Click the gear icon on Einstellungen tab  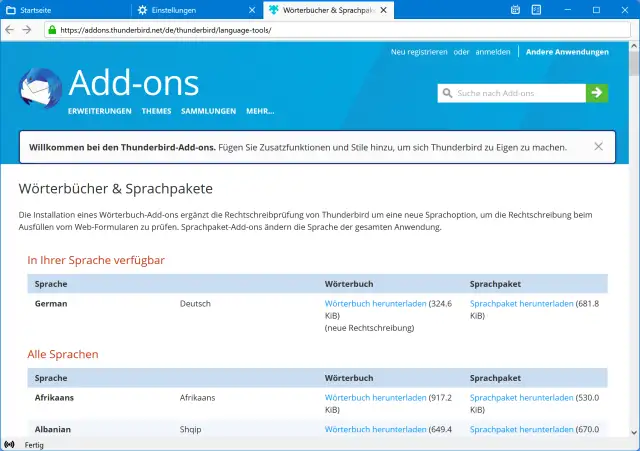(142, 10)
